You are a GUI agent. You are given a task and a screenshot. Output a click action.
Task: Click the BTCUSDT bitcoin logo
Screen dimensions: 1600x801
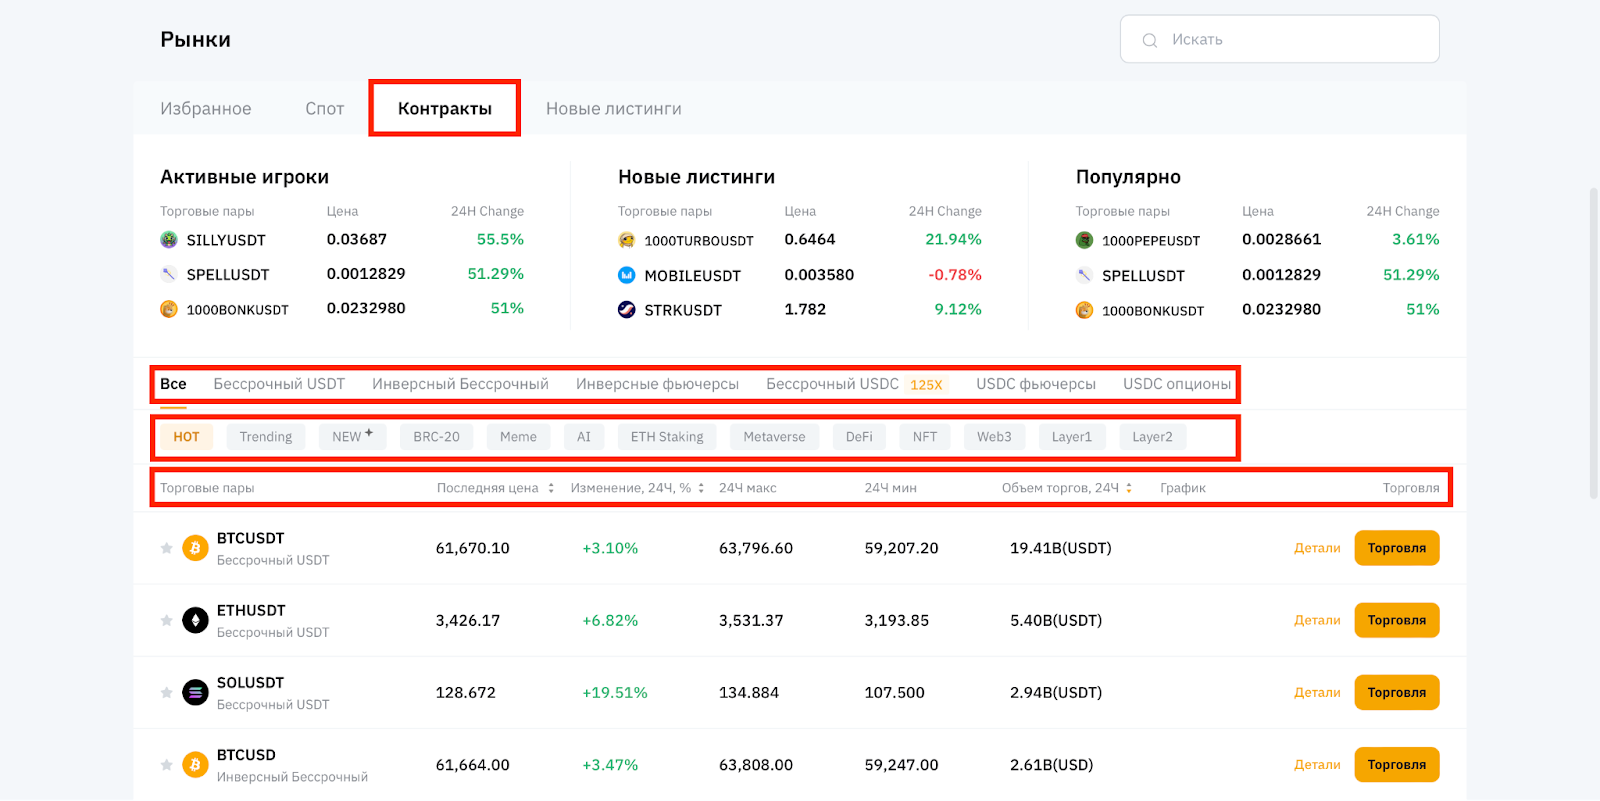(195, 548)
